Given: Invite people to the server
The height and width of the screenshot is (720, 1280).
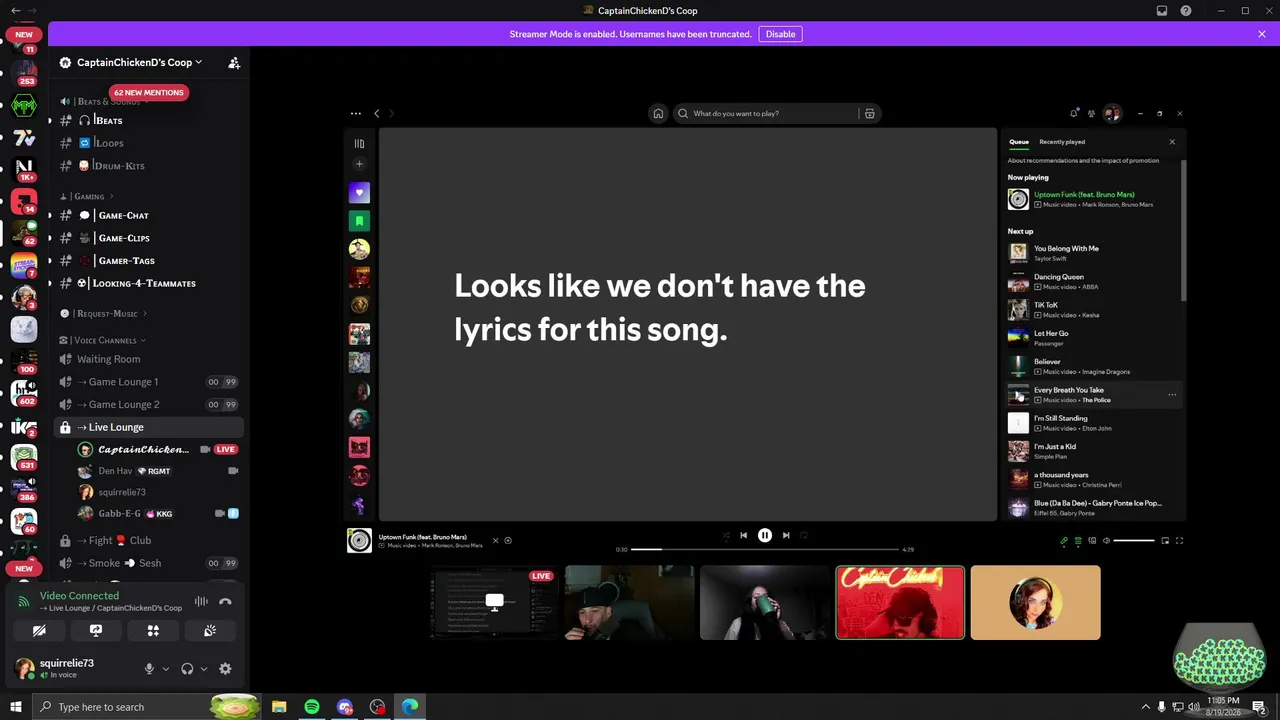Looking at the screenshot, I should click(234, 62).
